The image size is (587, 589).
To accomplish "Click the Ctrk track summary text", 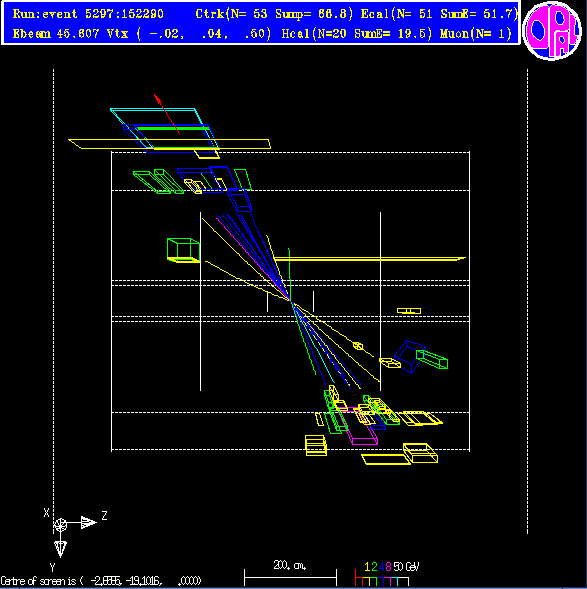I will (274, 14).
